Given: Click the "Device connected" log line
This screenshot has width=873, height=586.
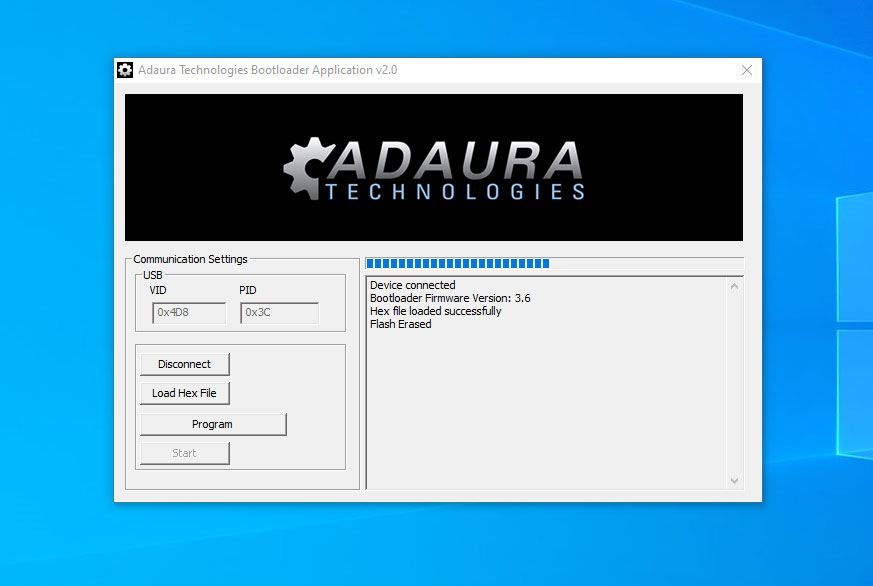Looking at the screenshot, I should 412,285.
